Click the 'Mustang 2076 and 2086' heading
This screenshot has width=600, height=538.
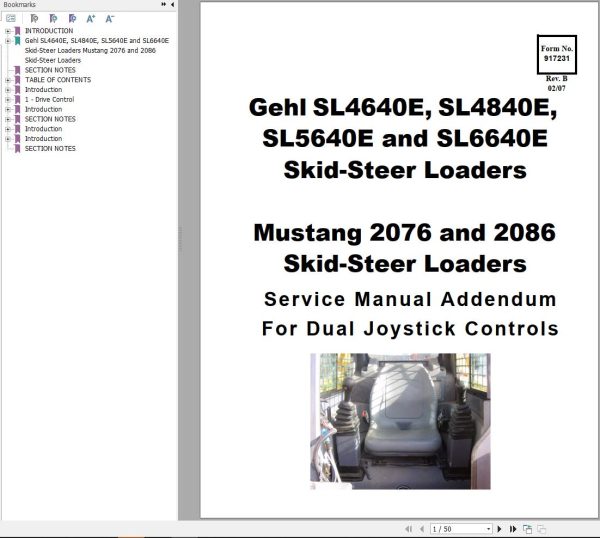click(404, 232)
